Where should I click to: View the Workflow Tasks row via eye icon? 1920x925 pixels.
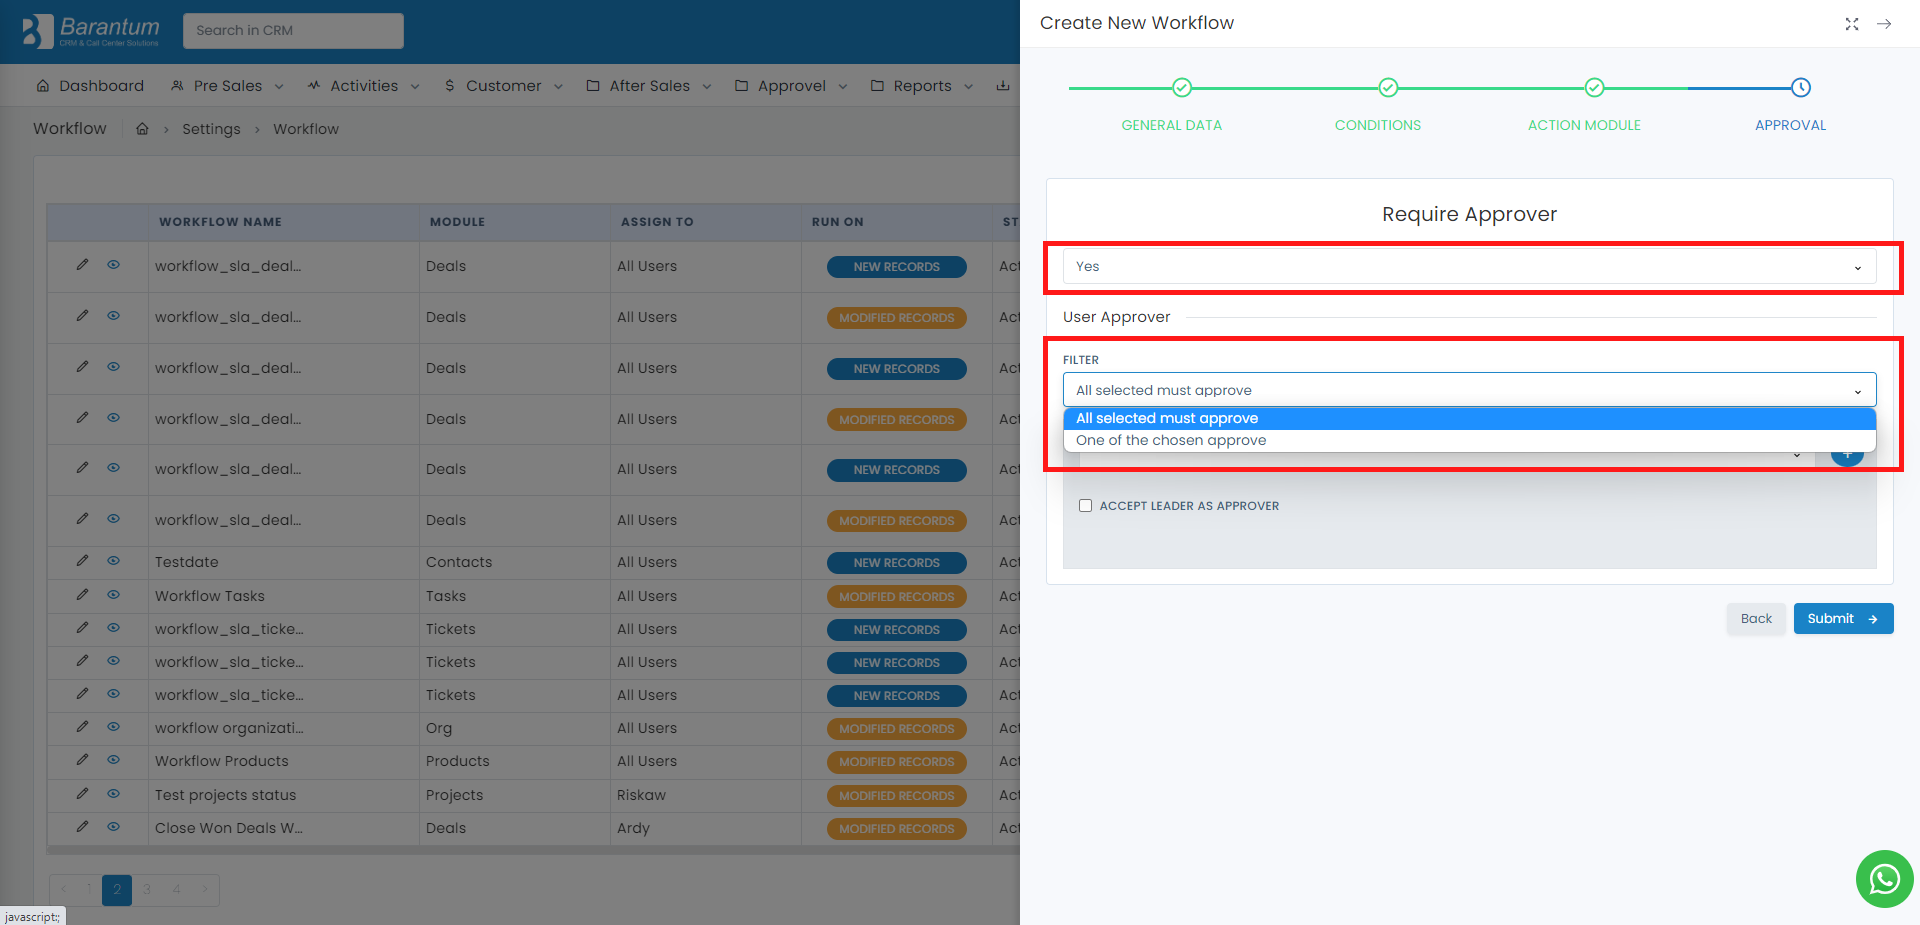(114, 595)
